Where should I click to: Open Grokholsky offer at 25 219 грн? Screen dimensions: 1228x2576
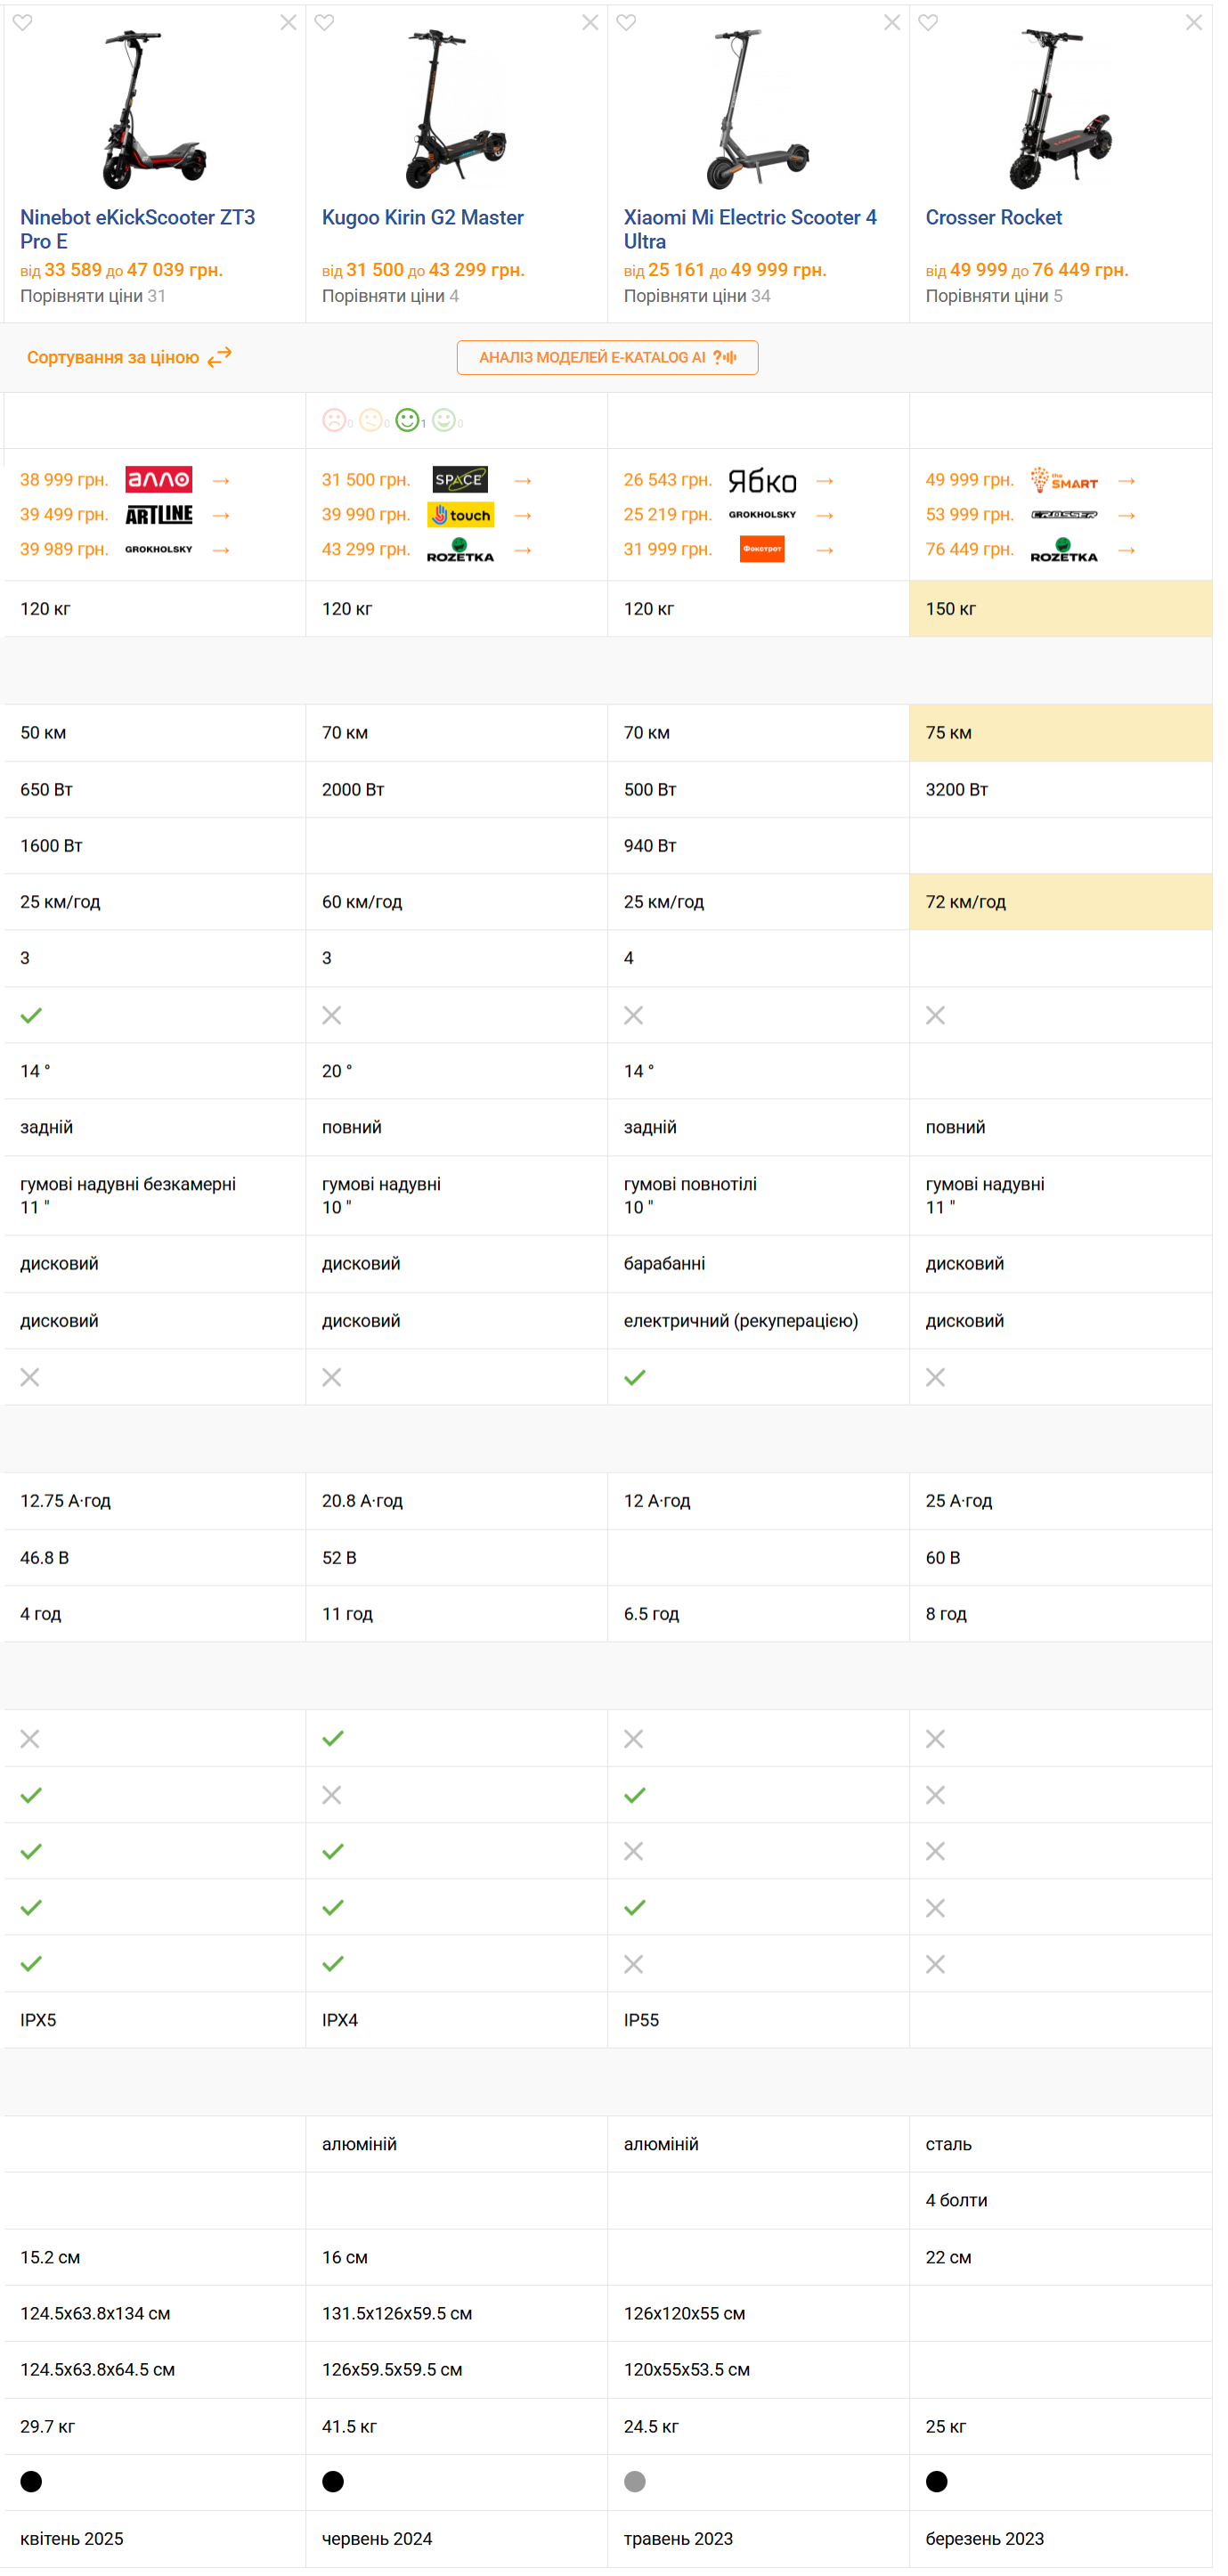click(x=762, y=515)
